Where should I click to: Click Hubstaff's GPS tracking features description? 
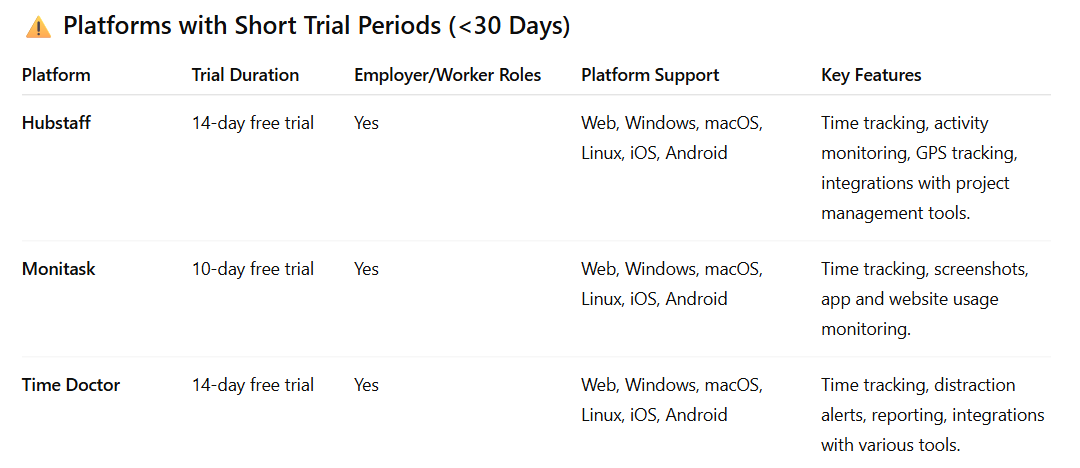(x=920, y=168)
